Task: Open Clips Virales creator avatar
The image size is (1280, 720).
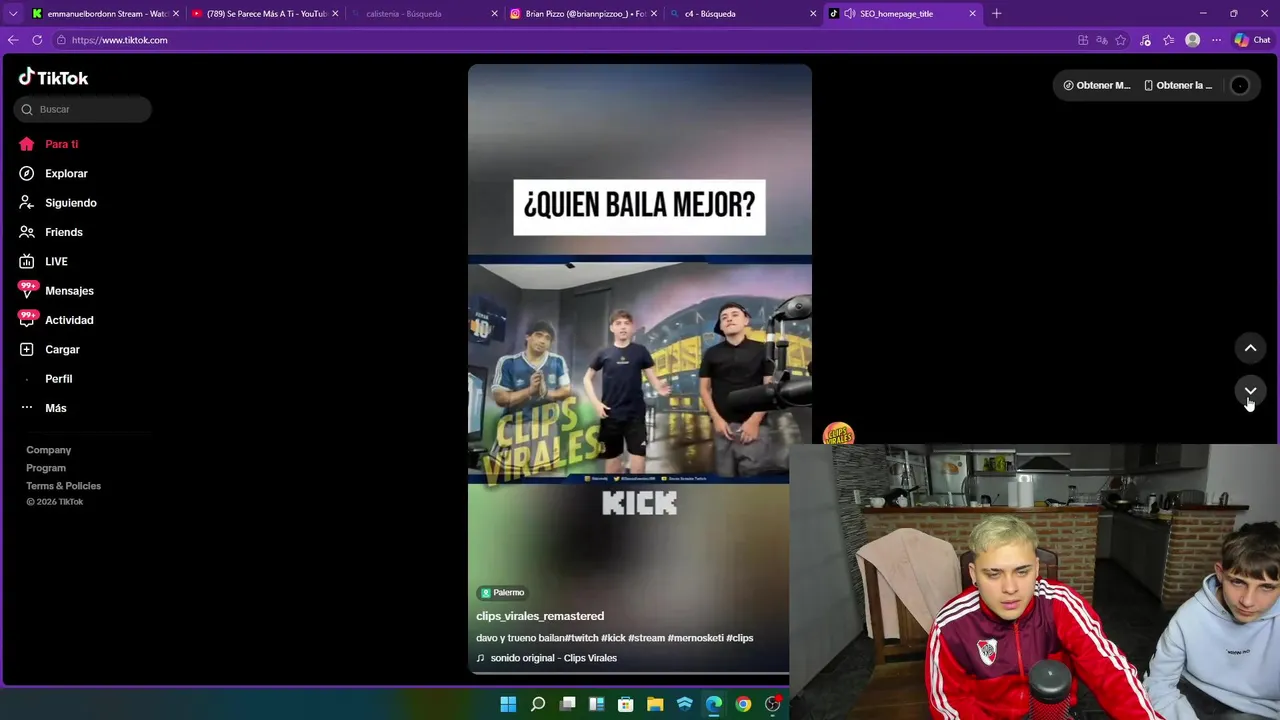Action: (838, 434)
